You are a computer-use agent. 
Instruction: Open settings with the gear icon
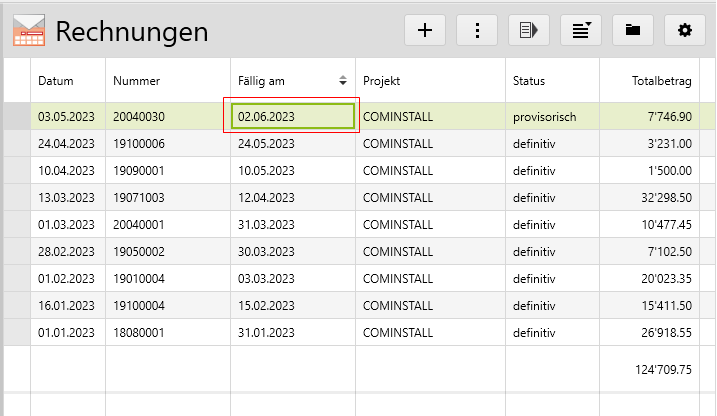click(x=685, y=30)
